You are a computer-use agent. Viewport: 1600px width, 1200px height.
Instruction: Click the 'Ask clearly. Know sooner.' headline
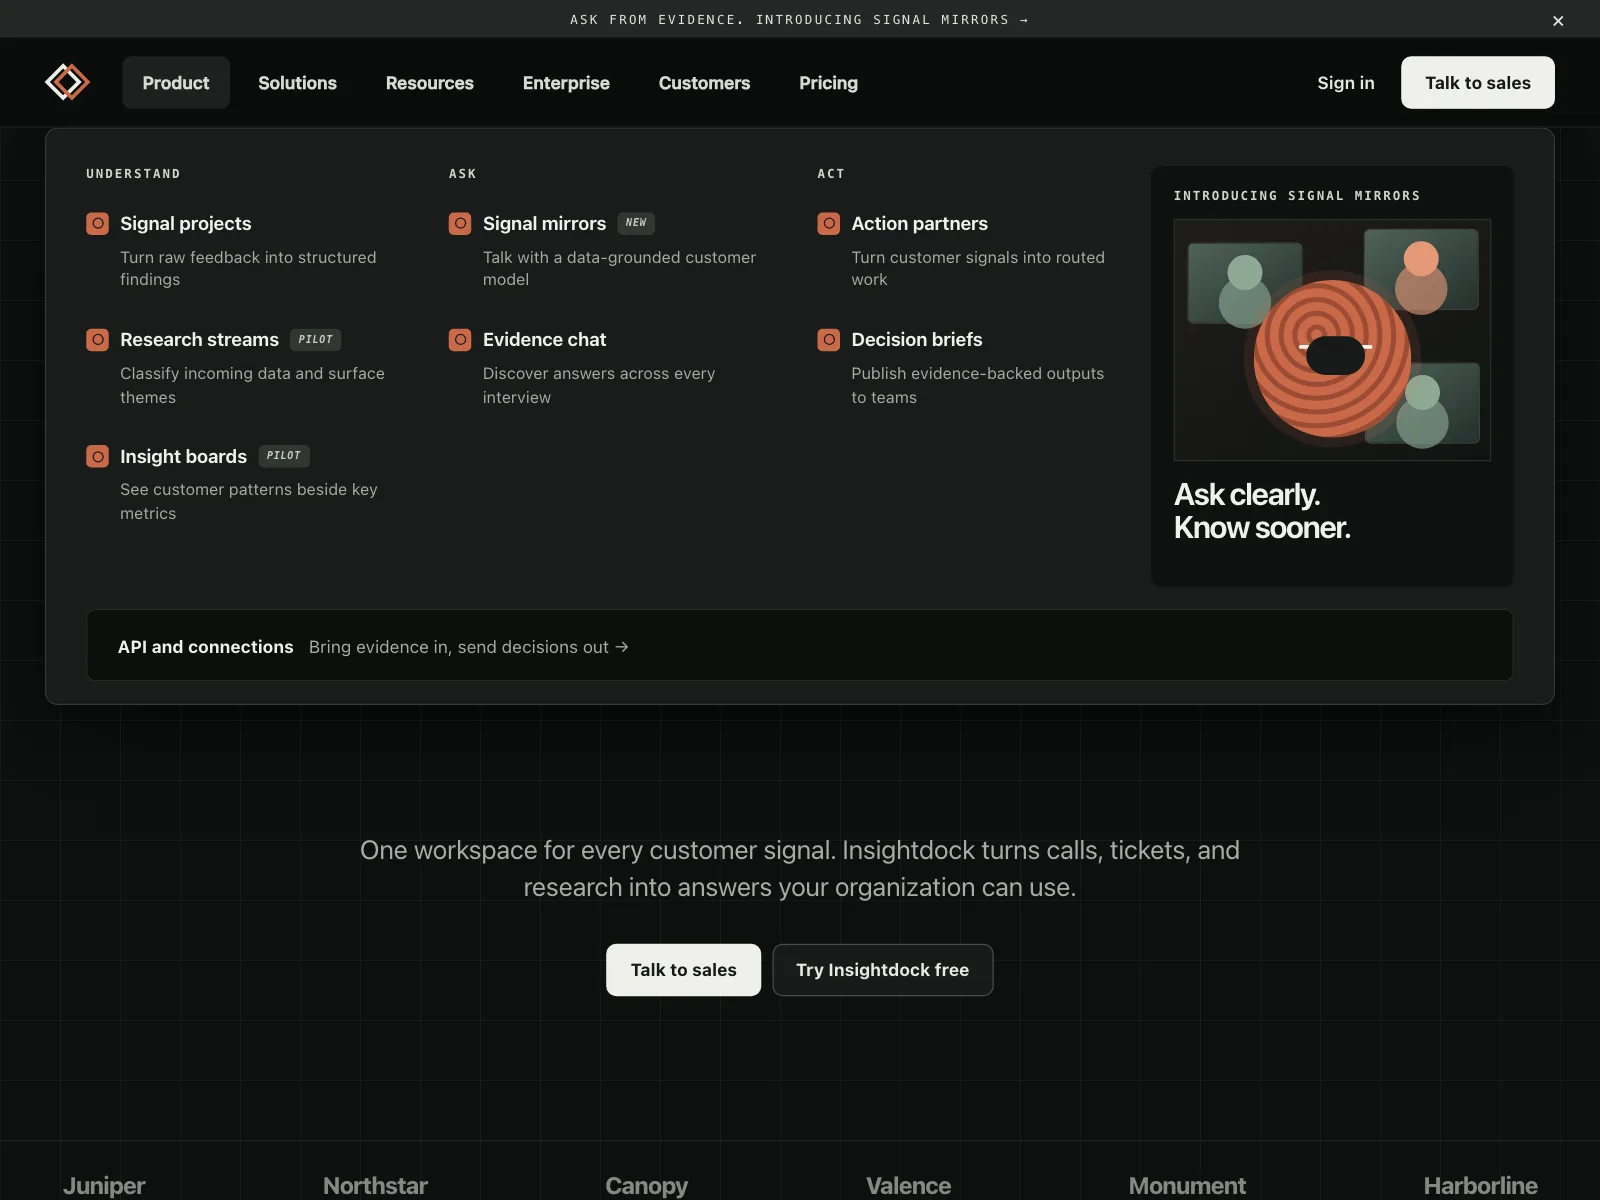point(1262,511)
